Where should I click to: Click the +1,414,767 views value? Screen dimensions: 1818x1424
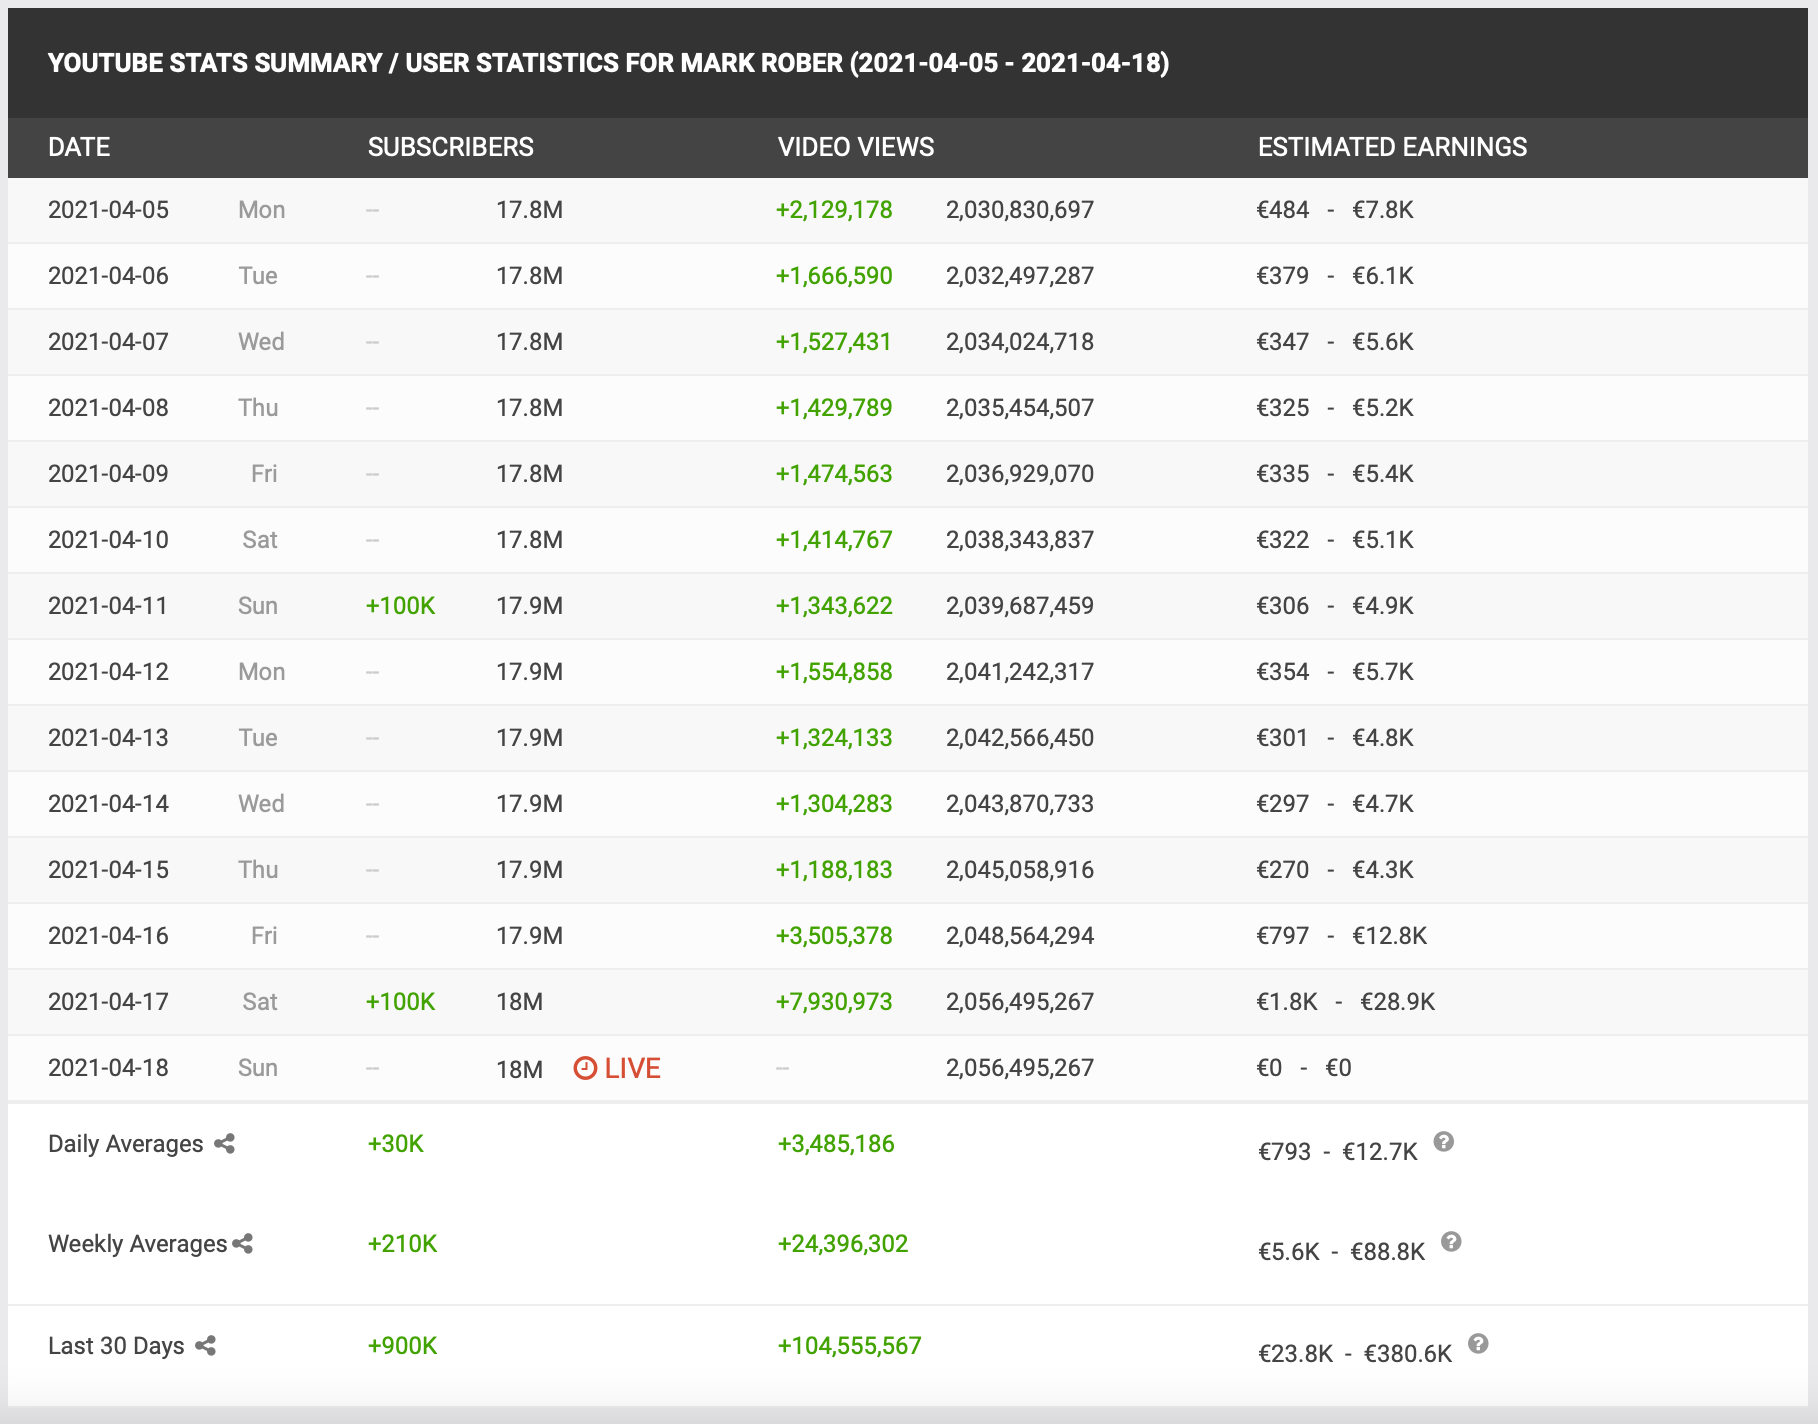(834, 540)
